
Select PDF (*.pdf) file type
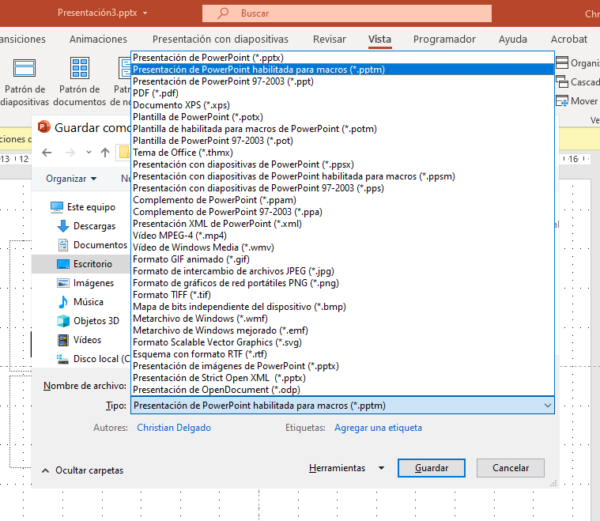tap(342, 93)
